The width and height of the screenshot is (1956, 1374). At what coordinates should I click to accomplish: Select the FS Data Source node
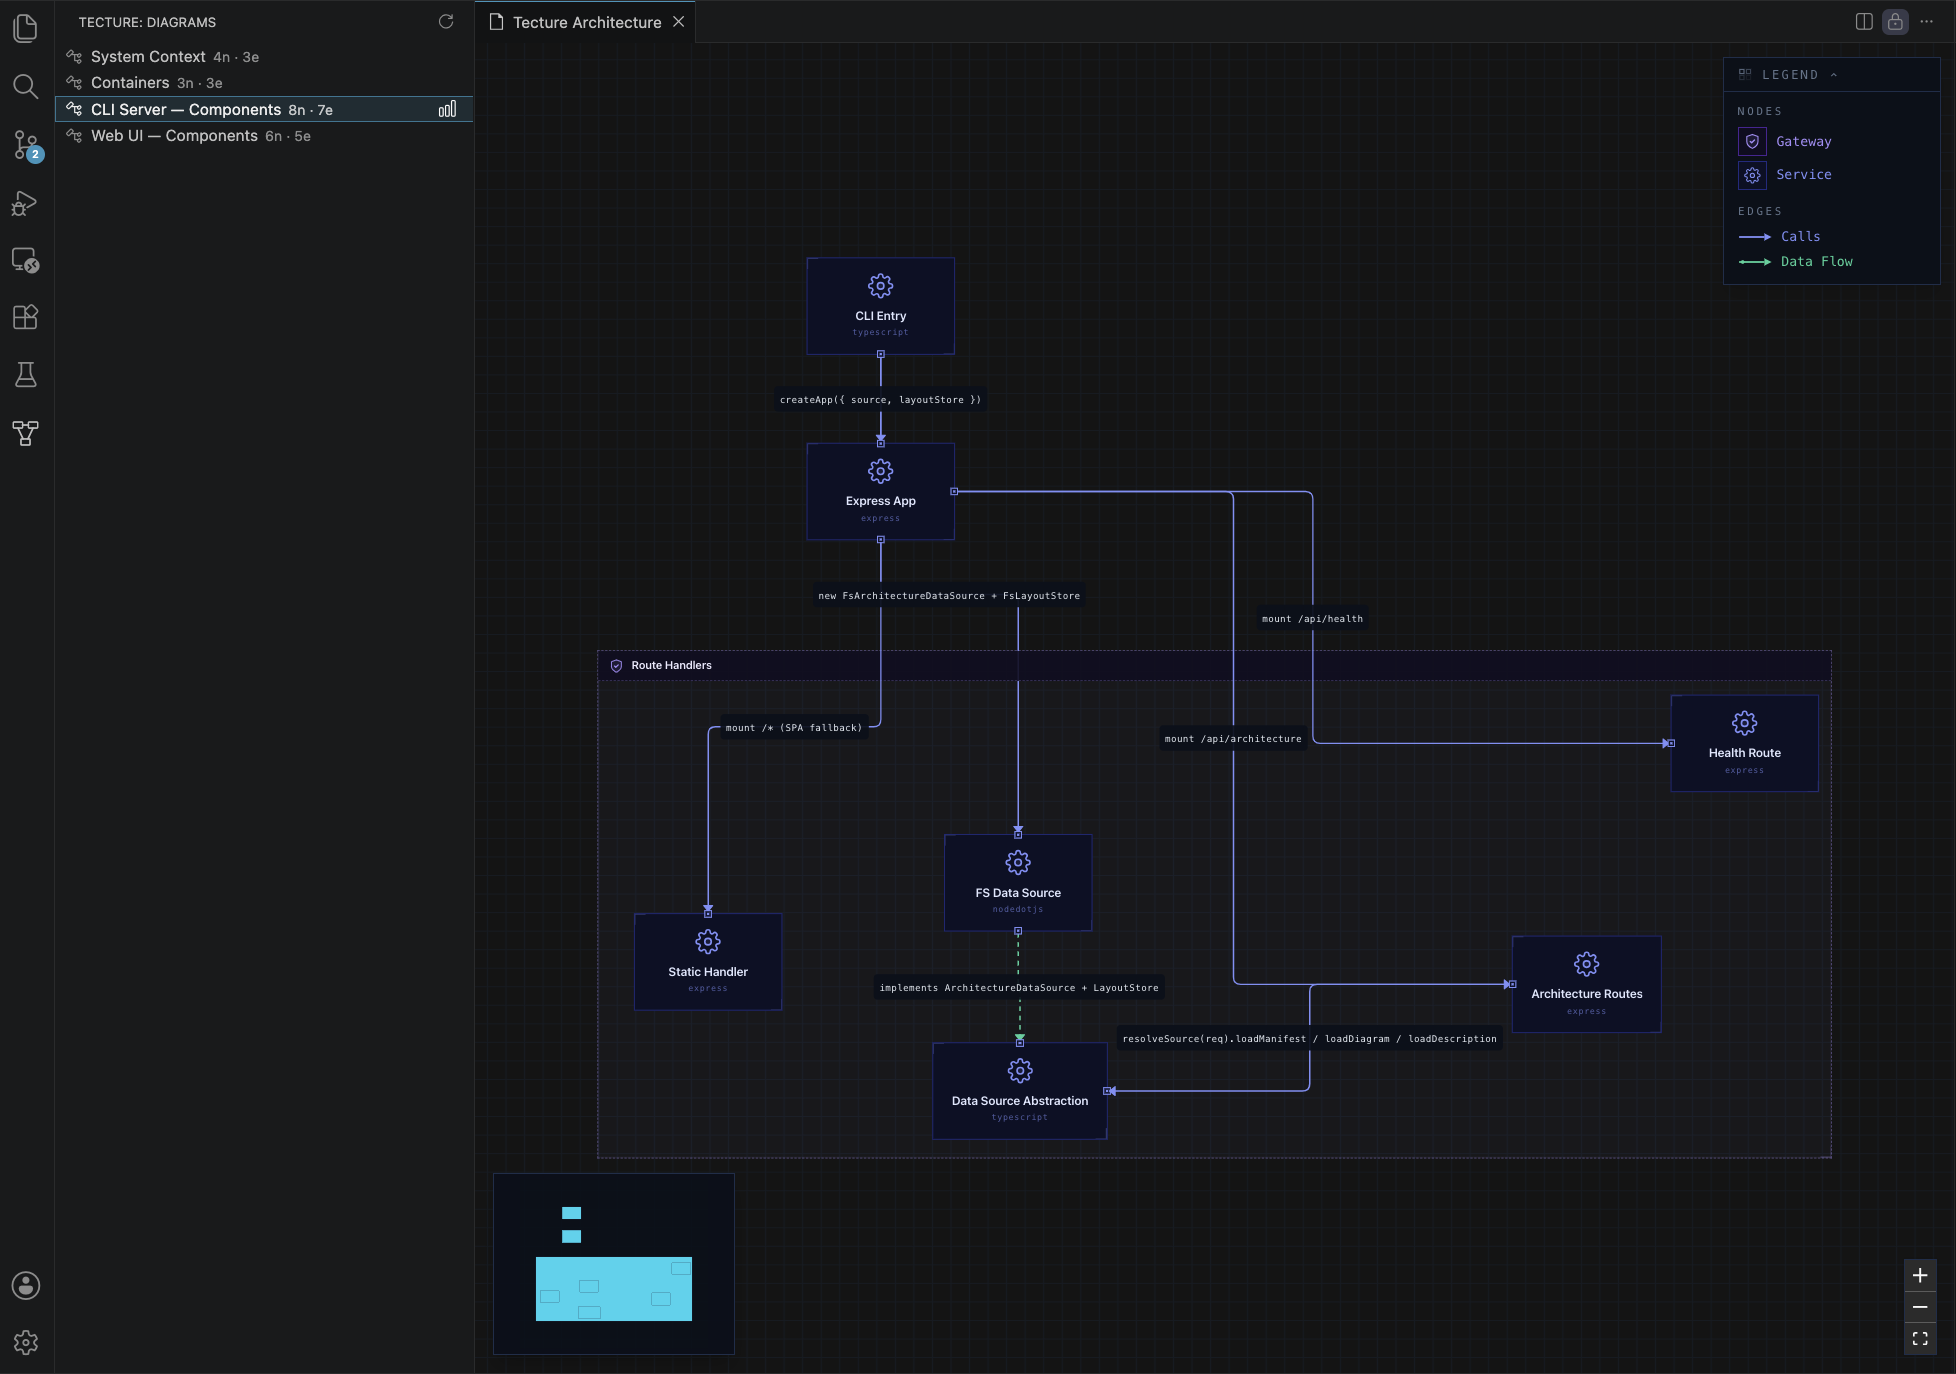[x=1018, y=883]
